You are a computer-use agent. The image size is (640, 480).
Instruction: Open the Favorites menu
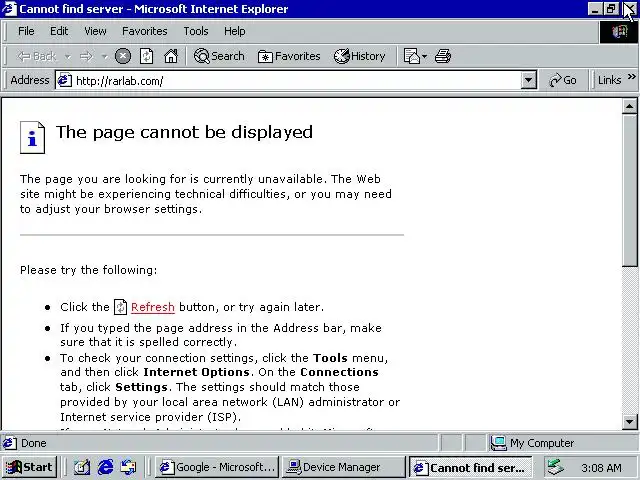[x=144, y=31]
